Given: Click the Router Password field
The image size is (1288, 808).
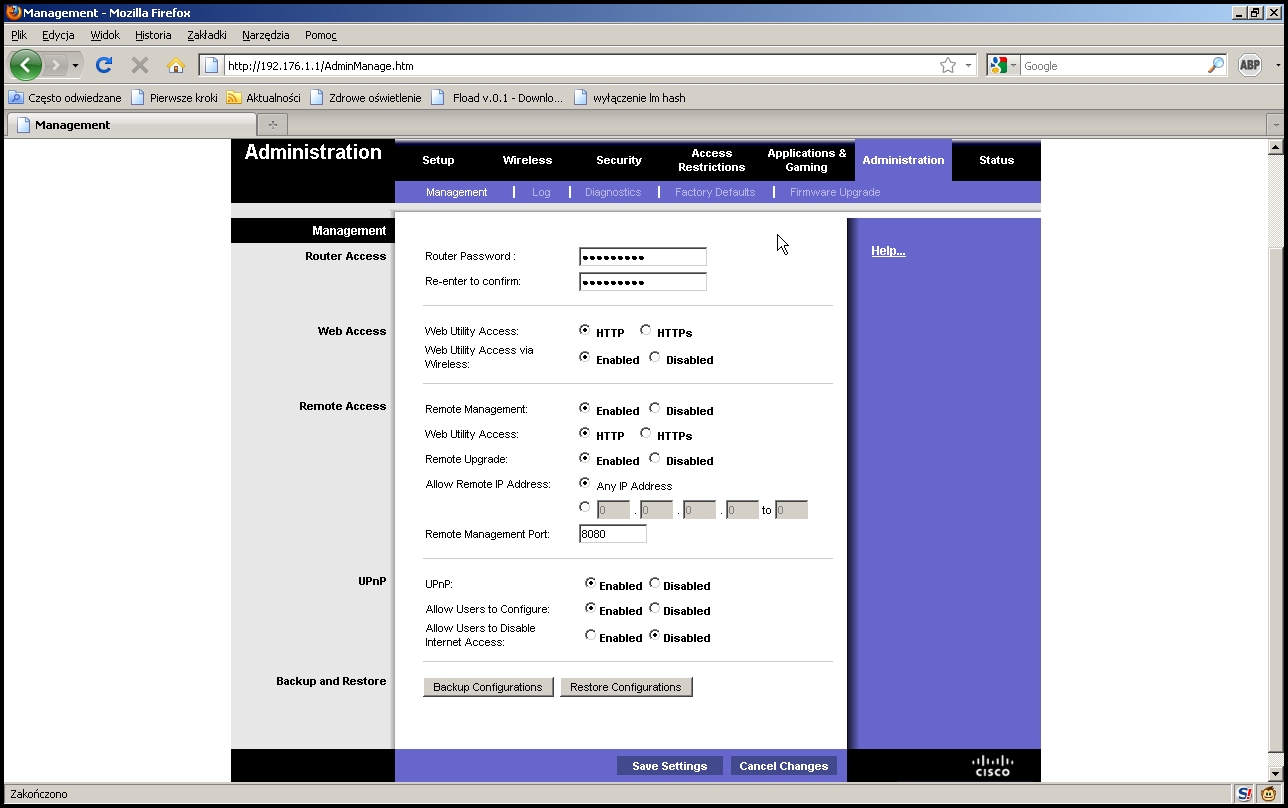Looking at the screenshot, I should click(x=643, y=257).
